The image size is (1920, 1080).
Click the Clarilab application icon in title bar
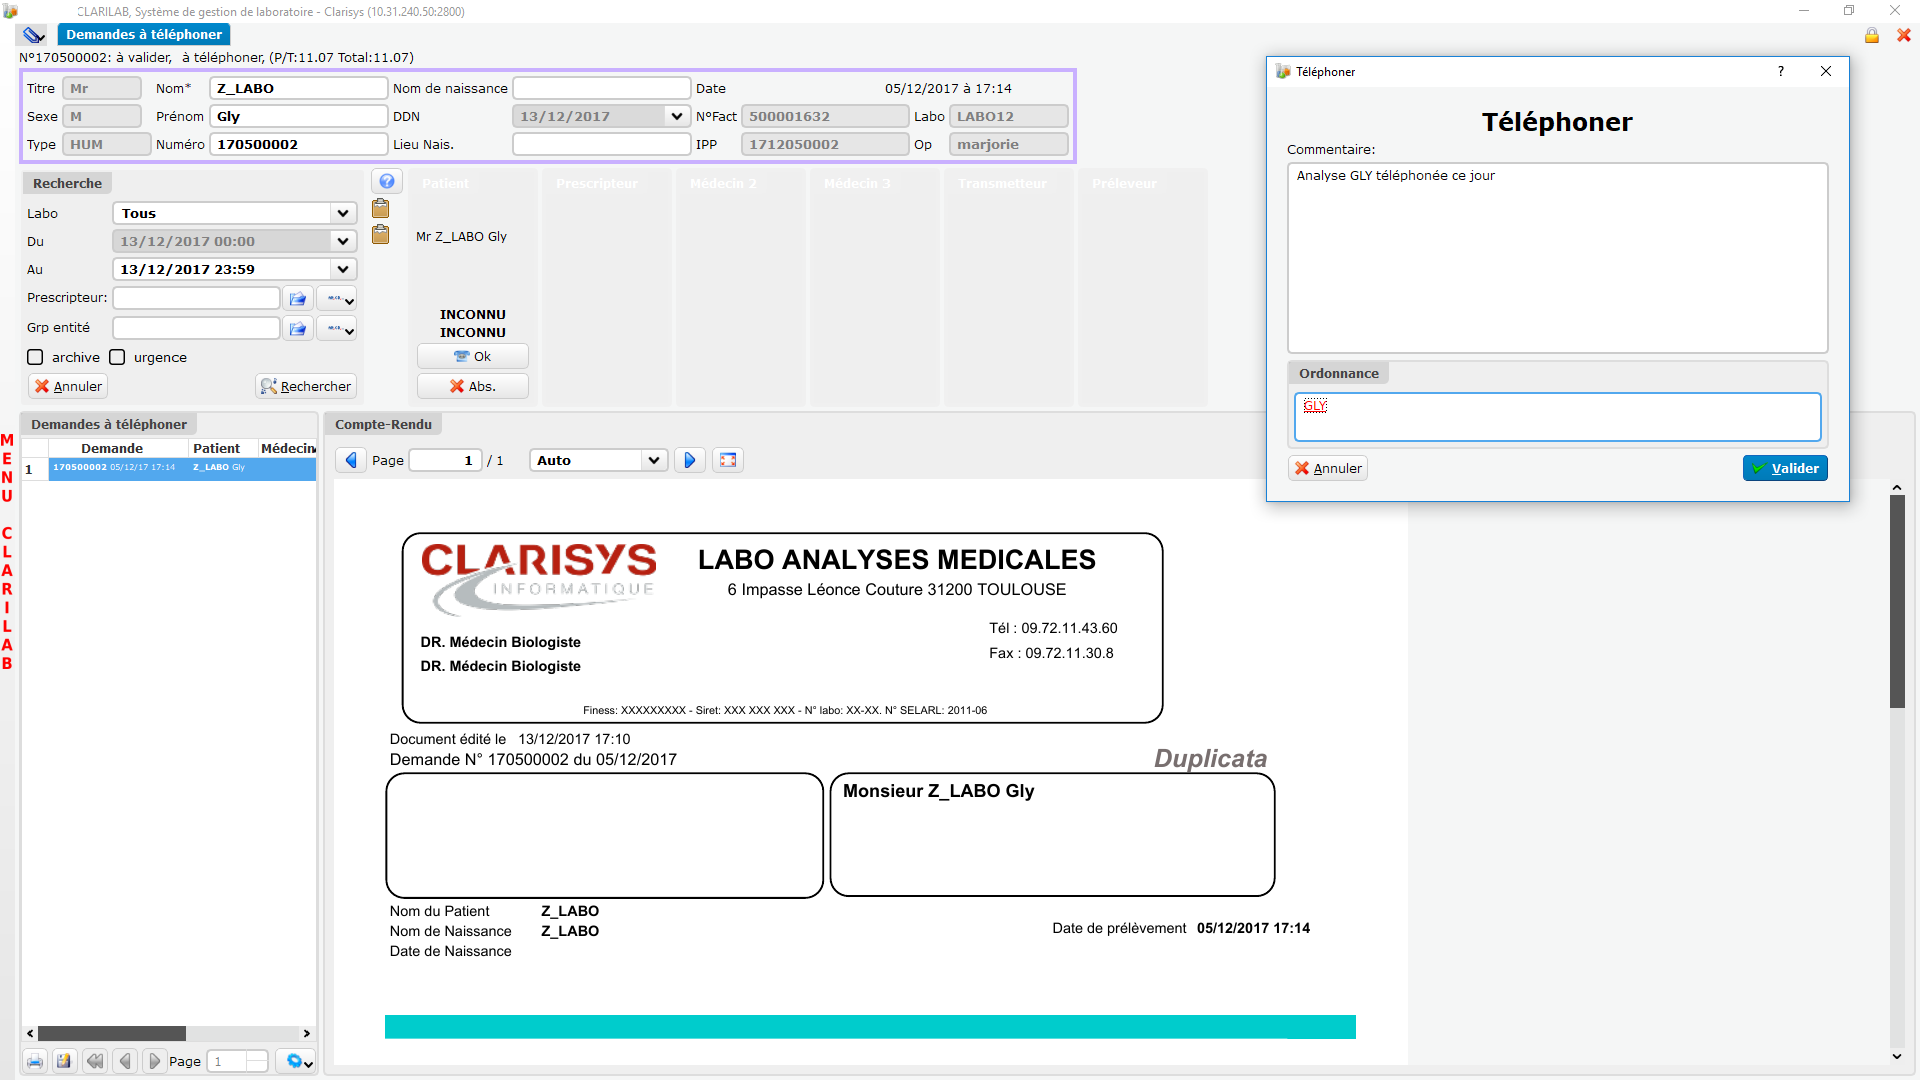coord(10,11)
